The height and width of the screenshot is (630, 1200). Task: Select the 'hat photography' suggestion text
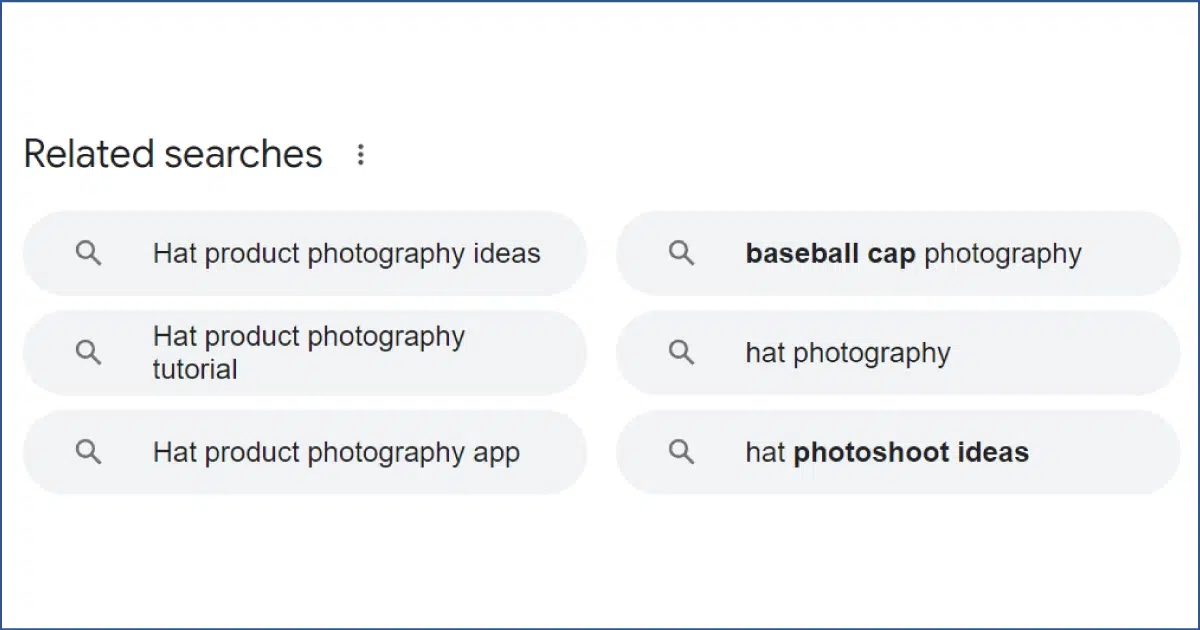[848, 353]
